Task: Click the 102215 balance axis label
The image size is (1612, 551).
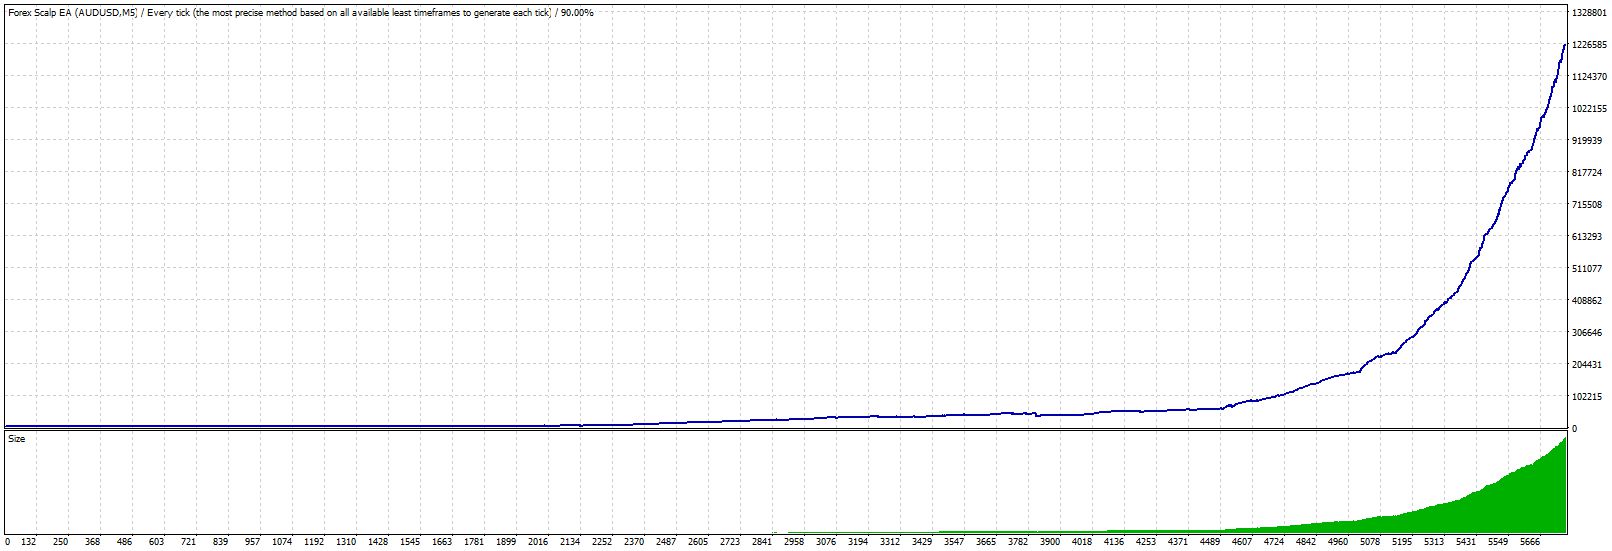Action: click(1586, 397)
